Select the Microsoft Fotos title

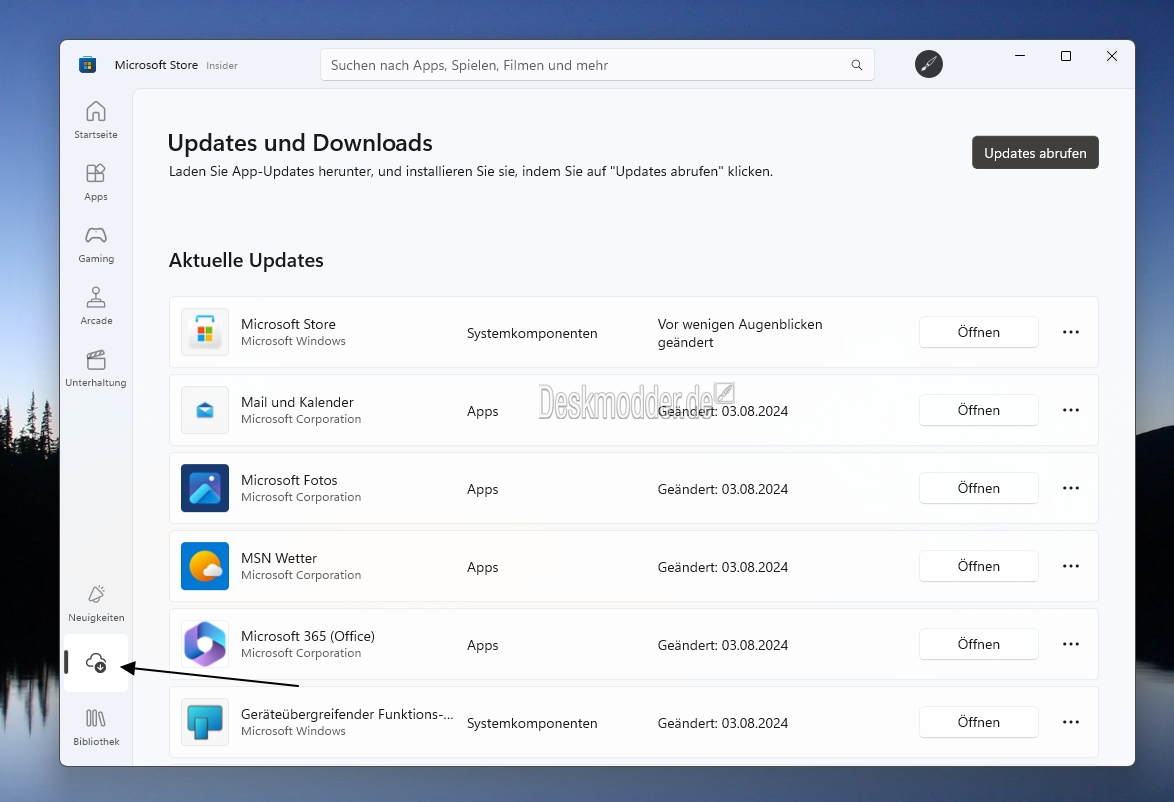pyautogui.click(x=289, y=480)
